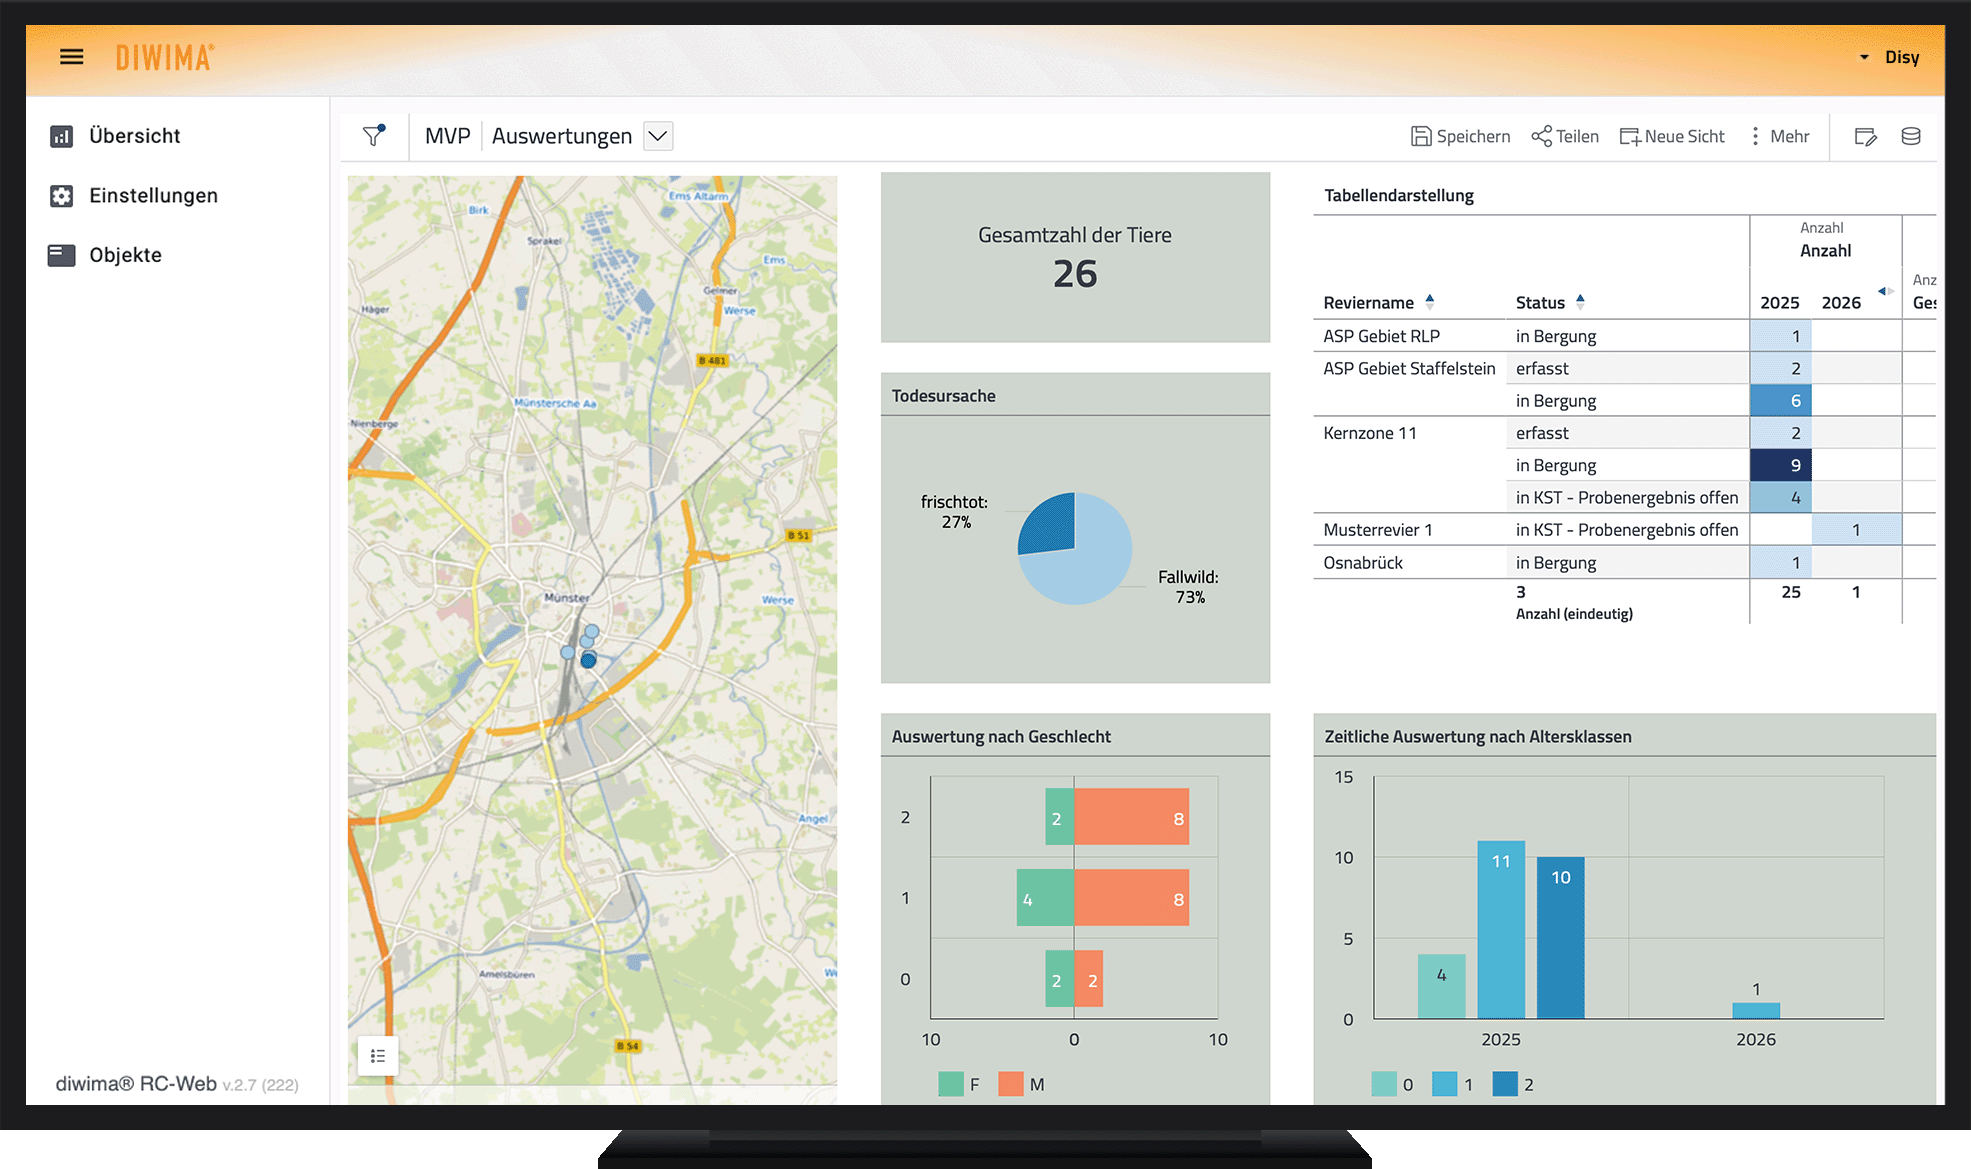This screenshot has height=1169, width=1971.
Task: Expand the Auswertungen dropdown chevron
Action: (658, 136)
